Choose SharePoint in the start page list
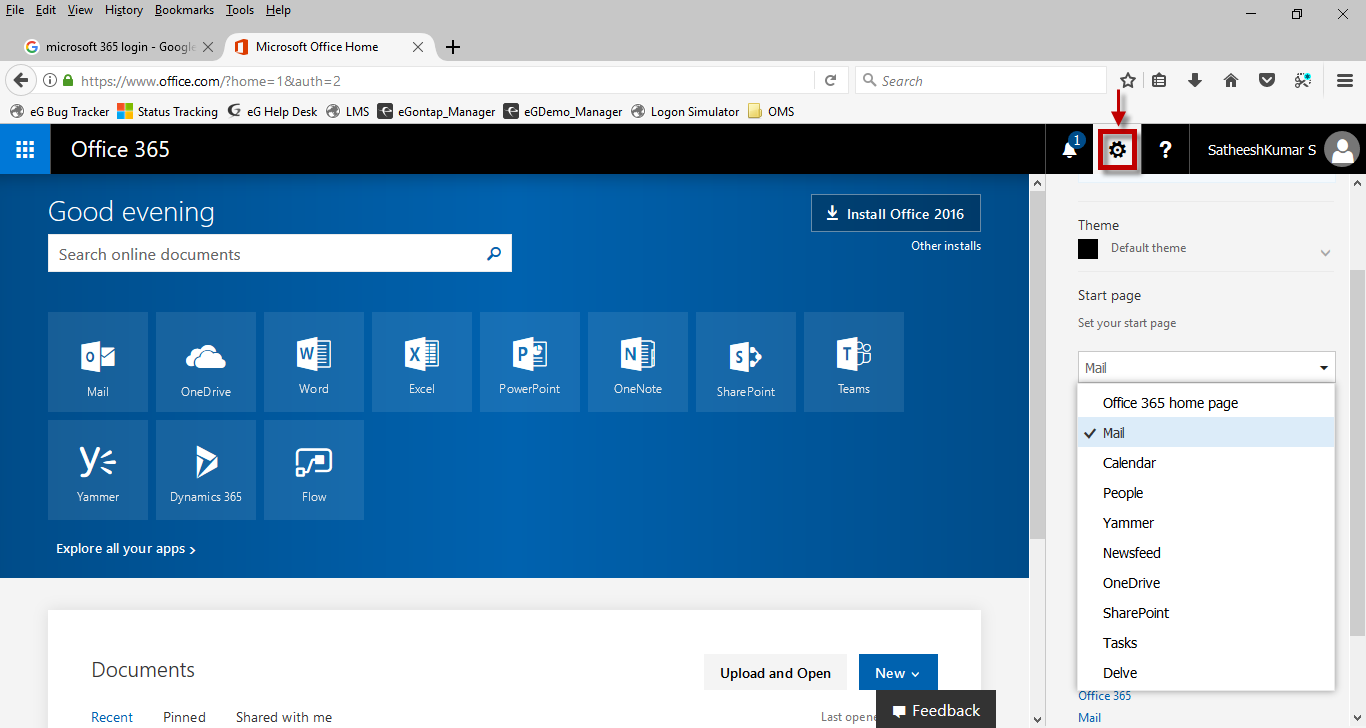 [1206, 613]
